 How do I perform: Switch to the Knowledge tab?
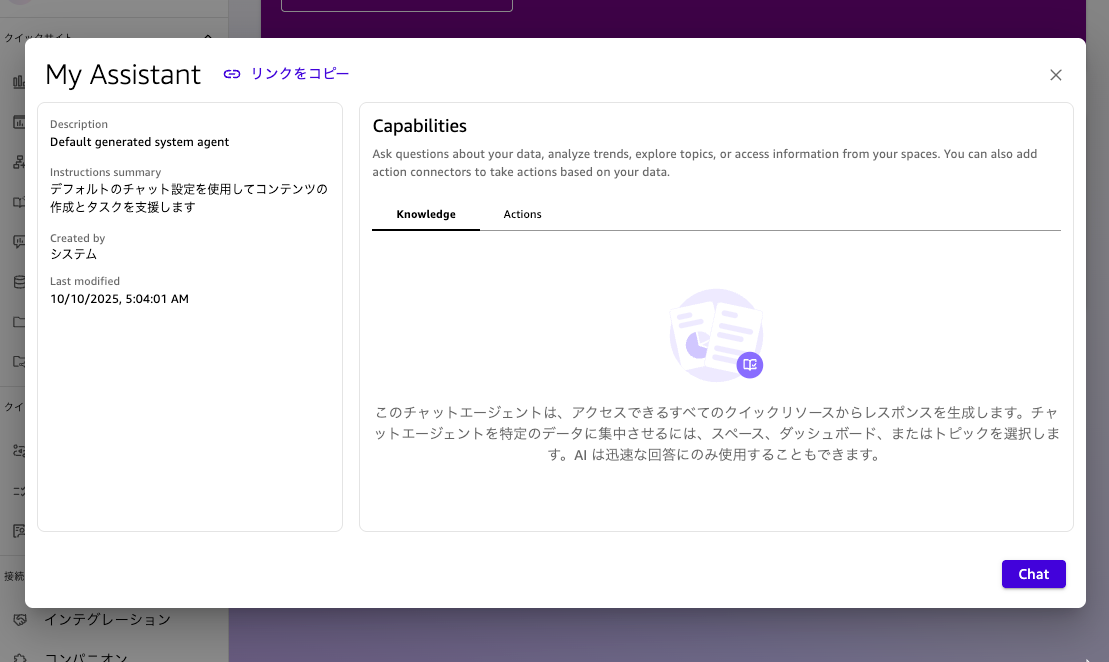click(426, 214)
